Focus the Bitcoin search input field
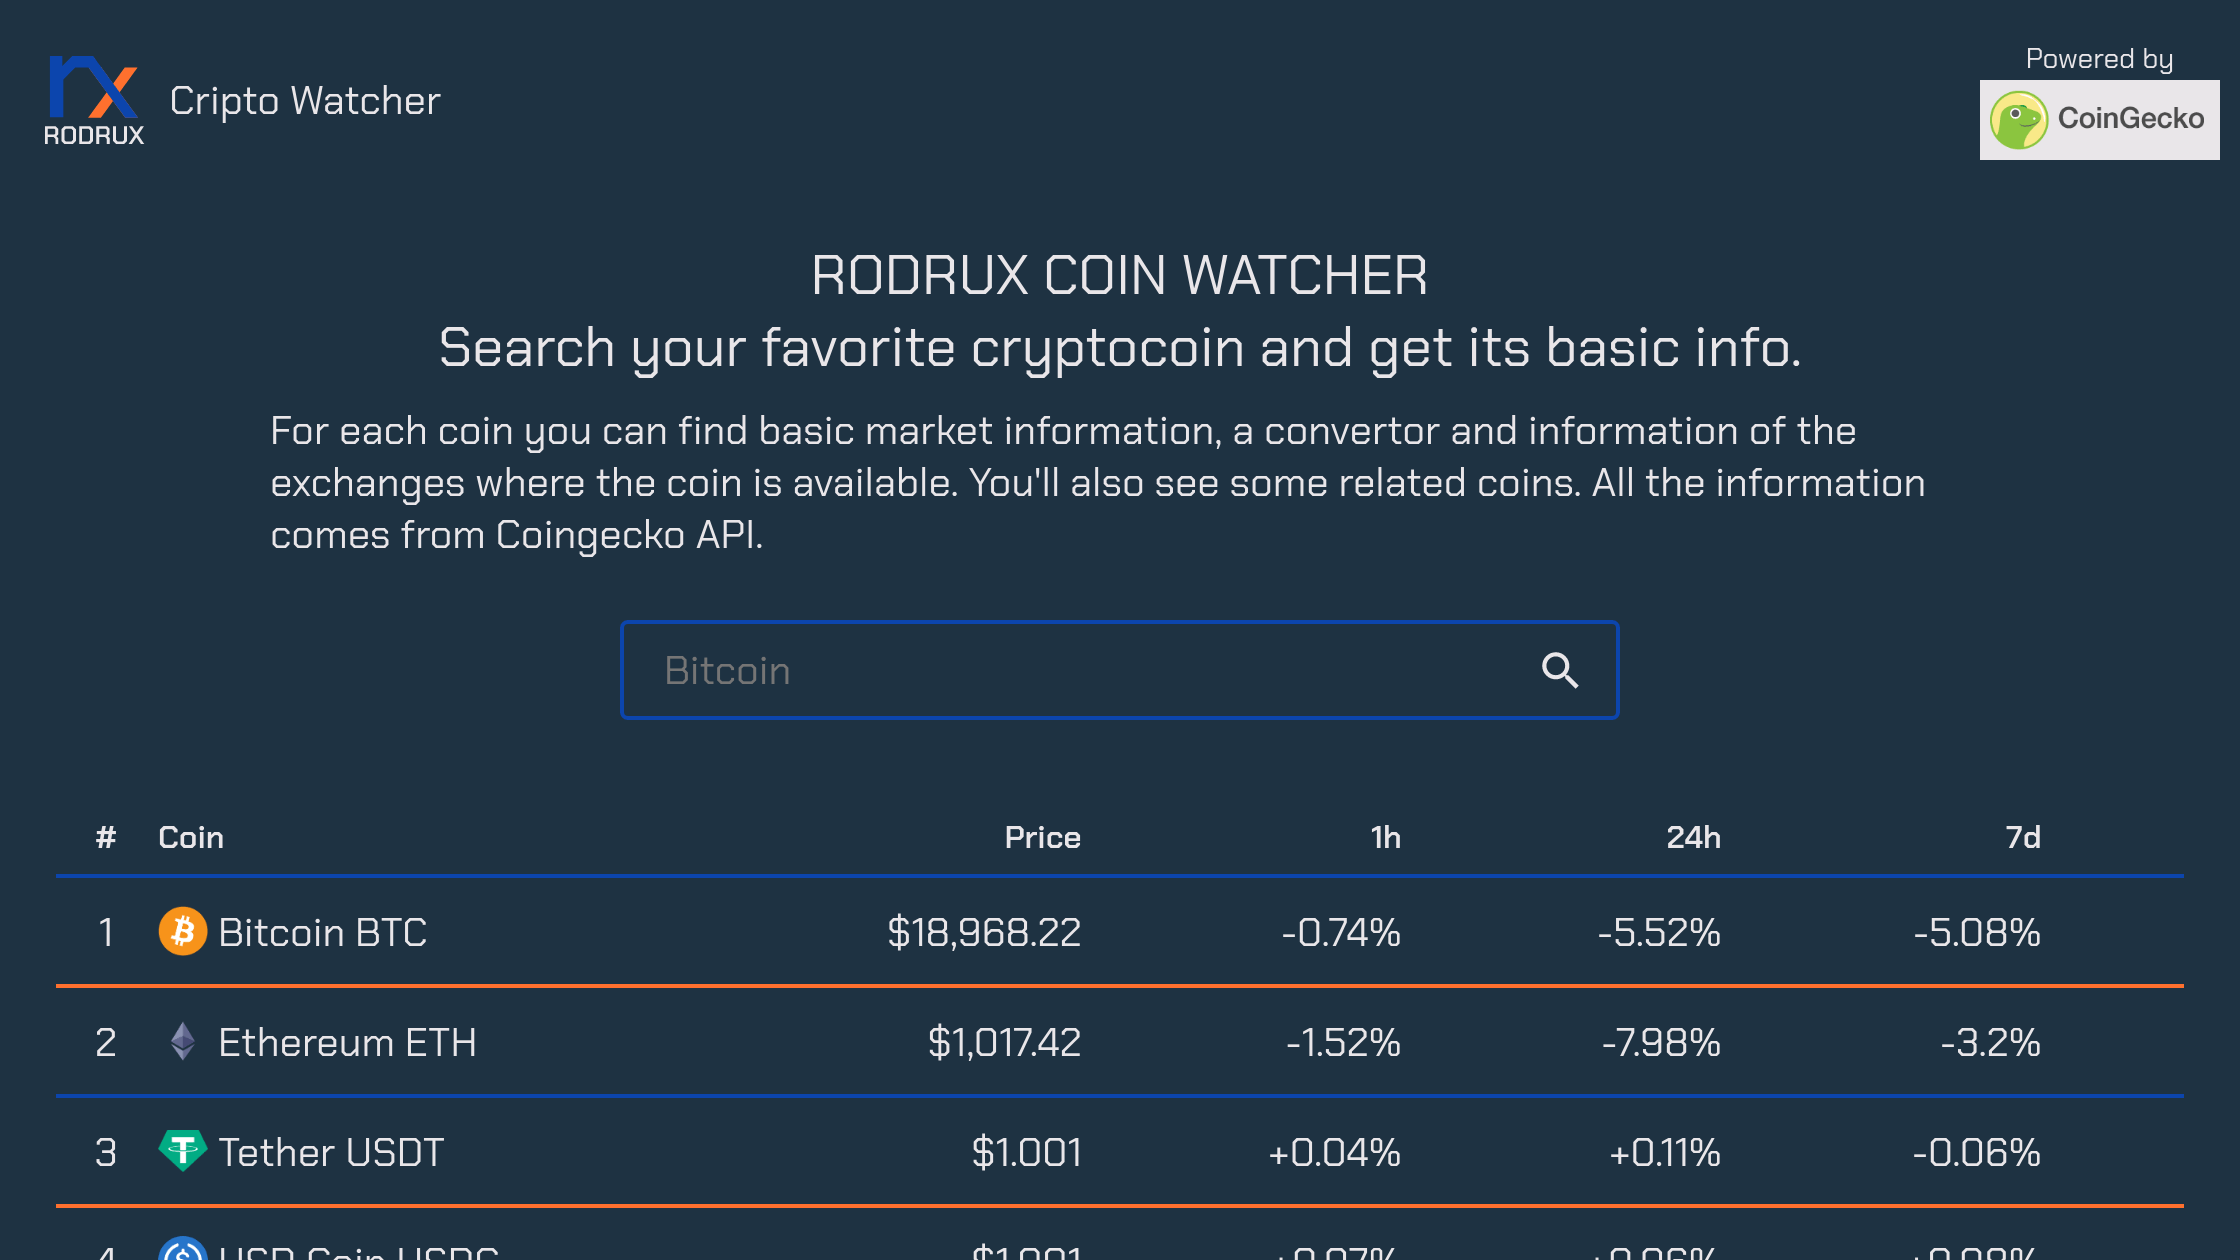 coord(1119,670)
